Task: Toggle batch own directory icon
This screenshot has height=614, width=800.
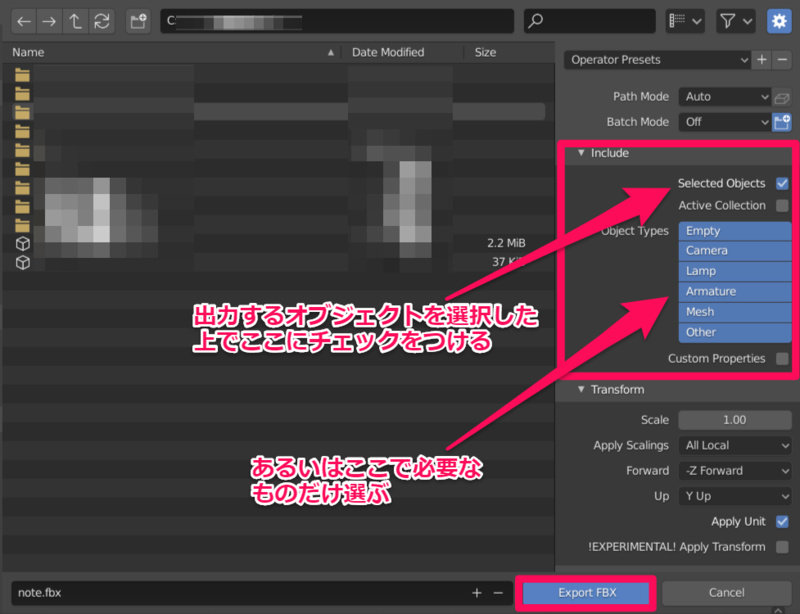Action: pyautogui.click(x=782, y=122)
